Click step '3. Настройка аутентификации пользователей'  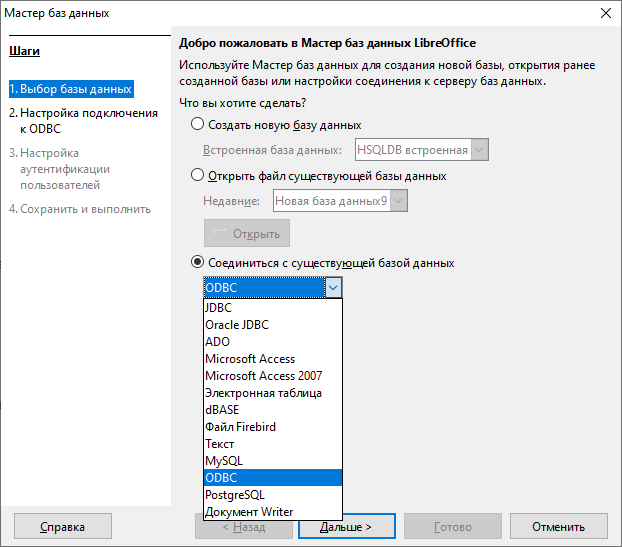60,169
